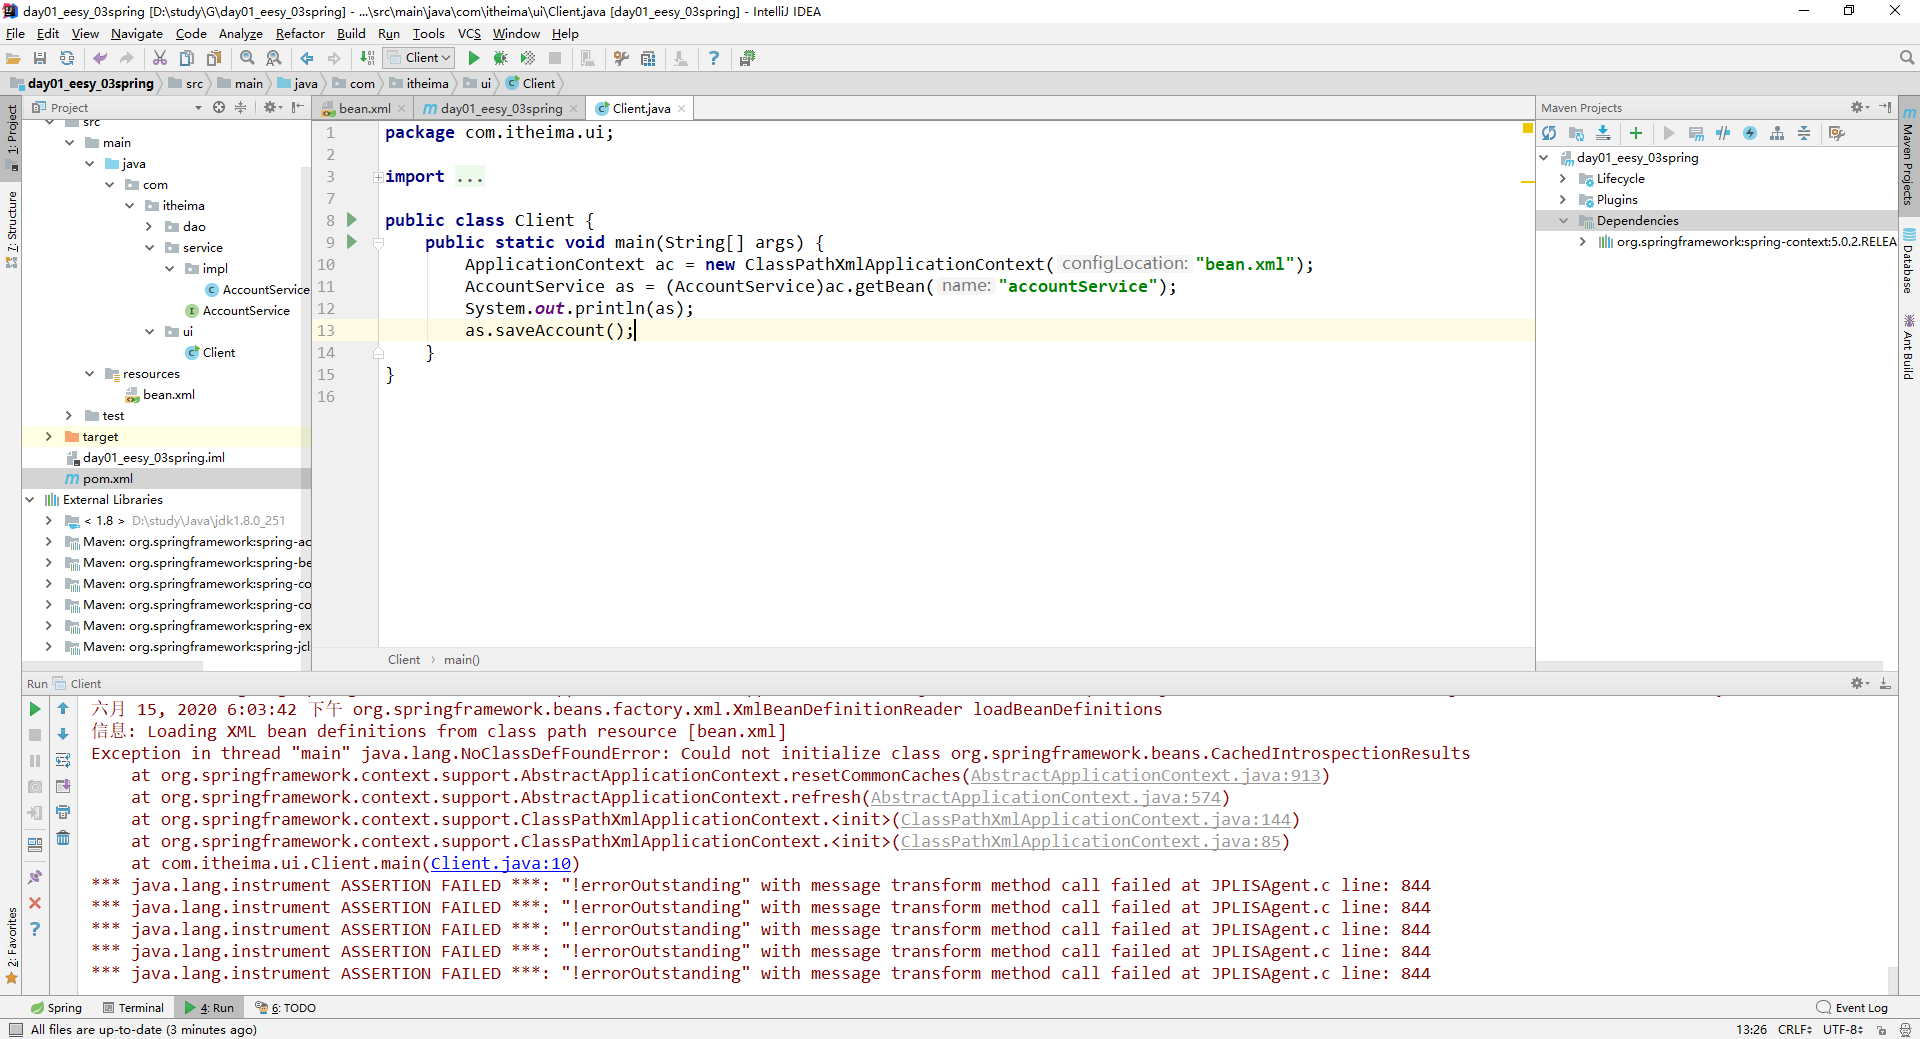Image resolution: width=1920 pixels, height=1039 pixels.
Task: Click Show Dependencies diagram icon
Action: (1777, 133)
